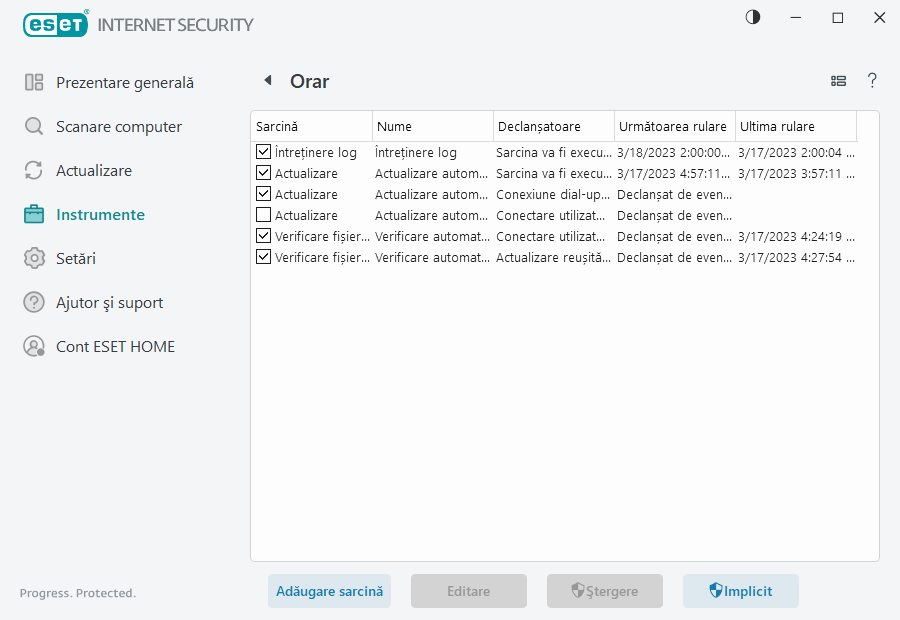Collapse Orar with the back chevron
This screenshot has width=900, height=620.
click(x=268, y=79)
